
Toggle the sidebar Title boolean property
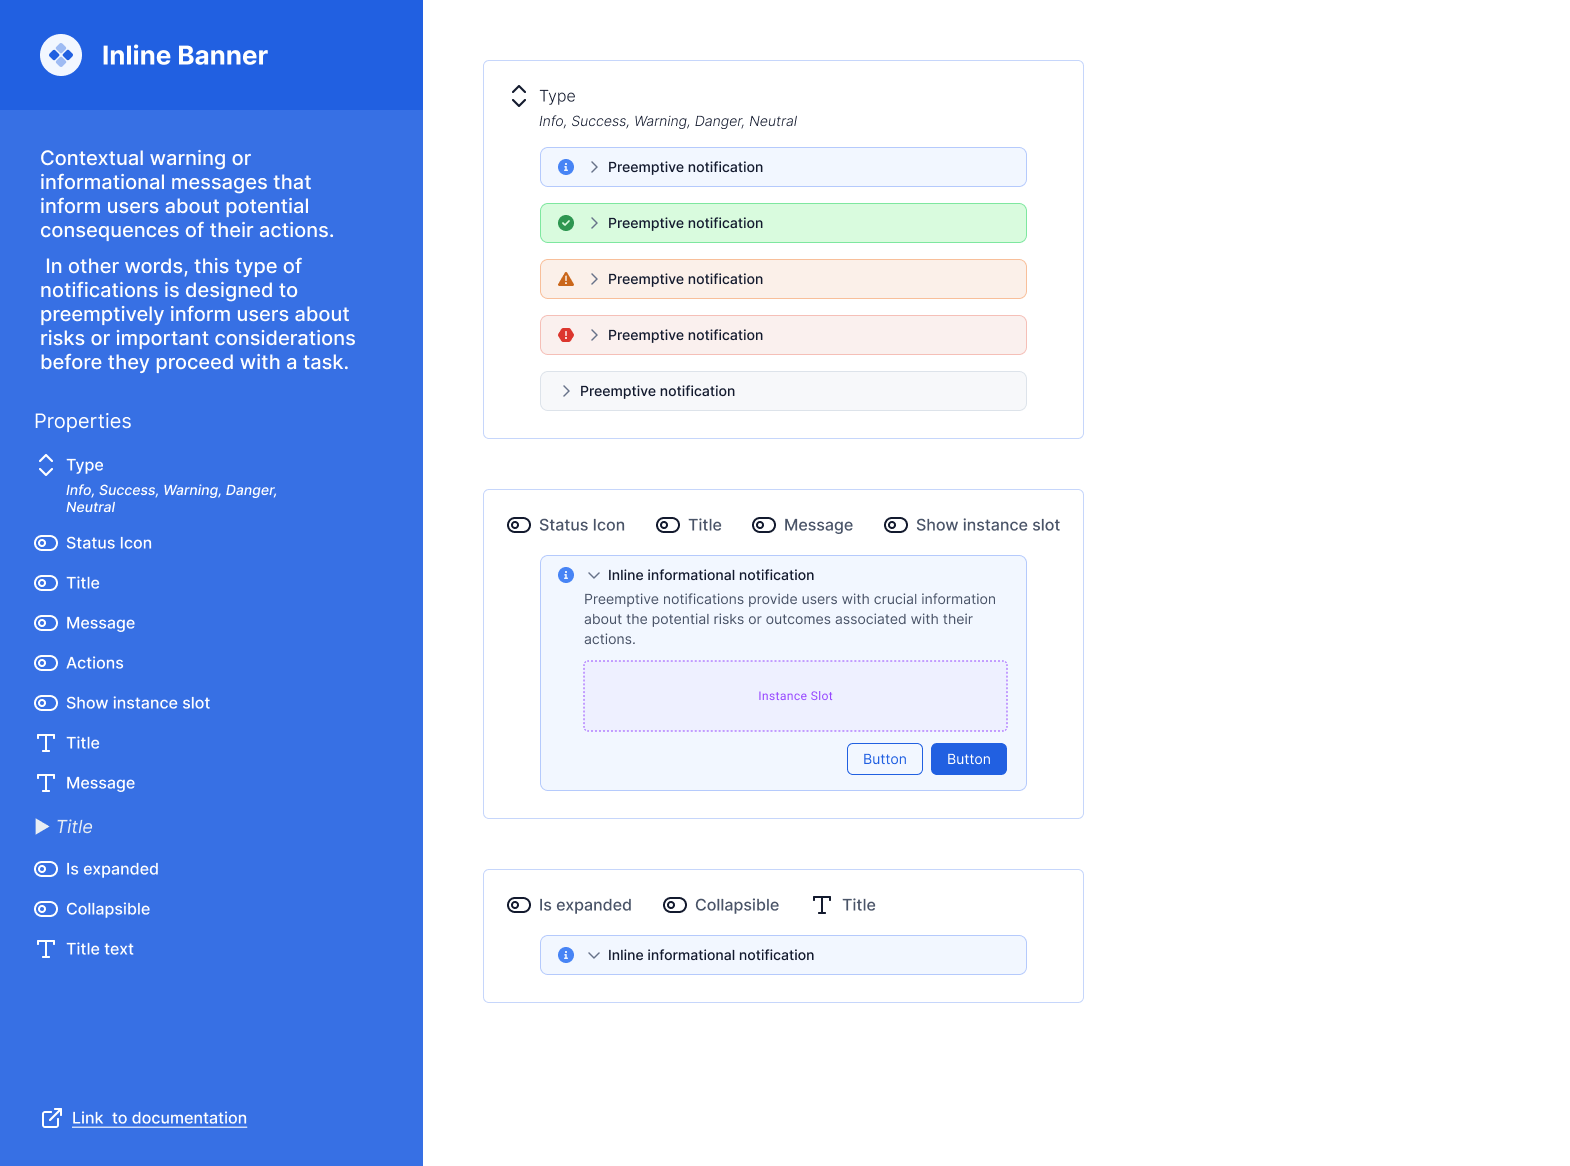click(x=46, y=583)
